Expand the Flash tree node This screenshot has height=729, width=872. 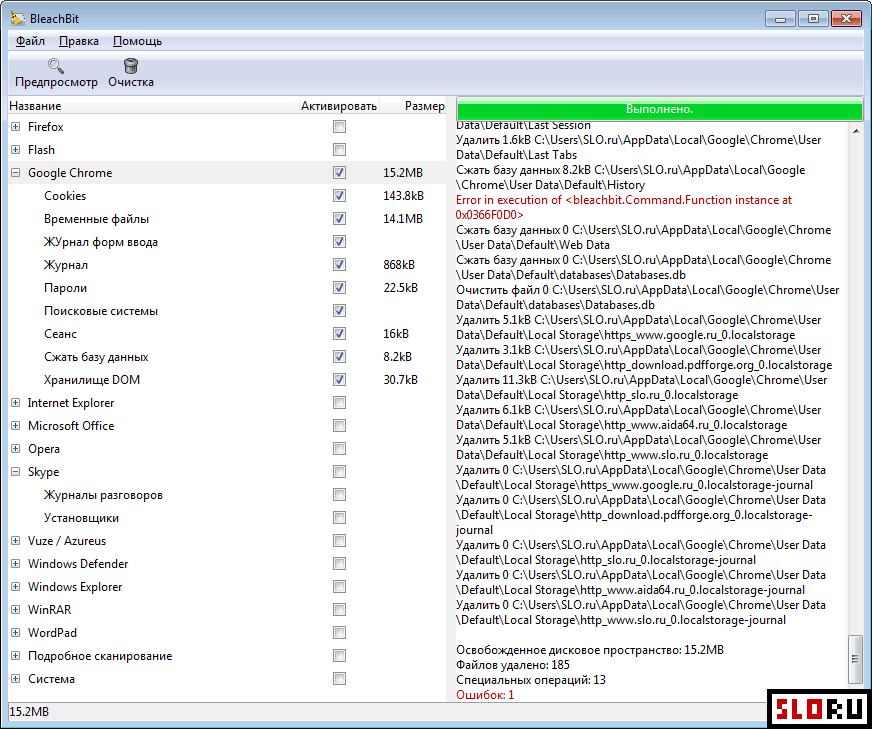click(x=16, y=150)
